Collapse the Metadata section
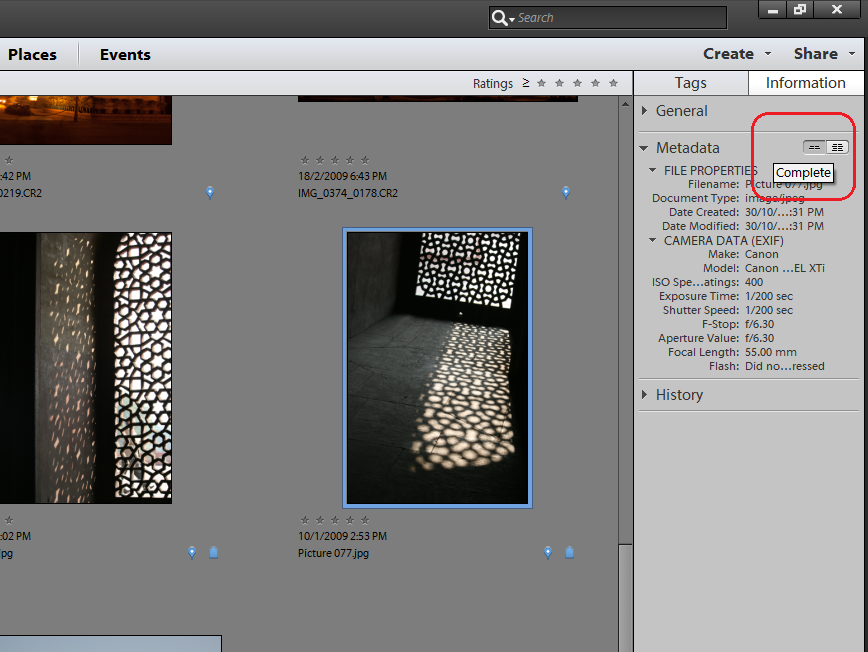Image resolution: width=868 pixels, height=652 pixels. [x=645, y=147]
